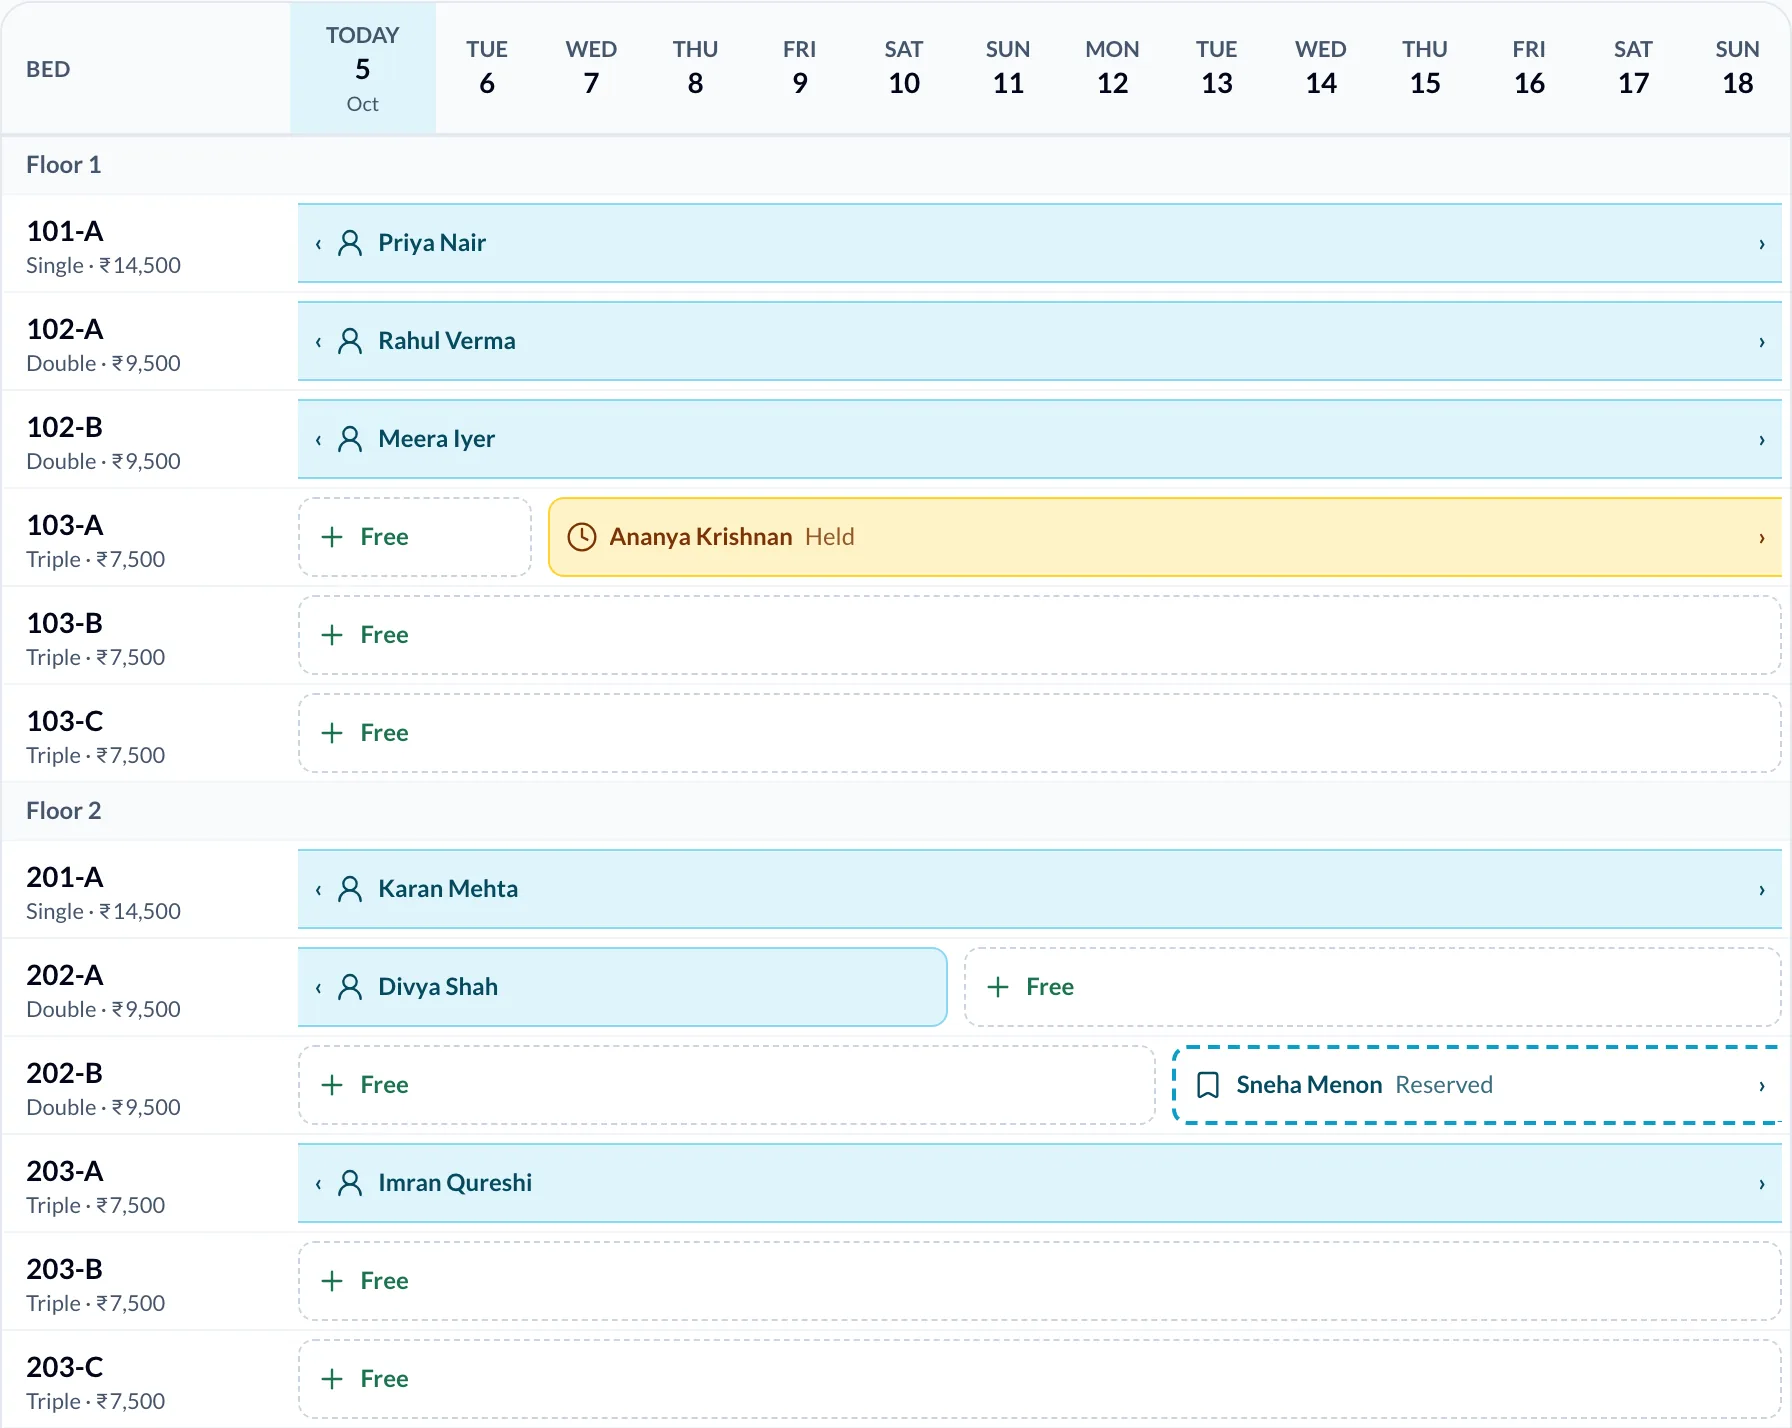The width and height of the screenshot is (1792, 1428).
Task: Click the plus icon in the 103-A free slot
Action: 332,537
